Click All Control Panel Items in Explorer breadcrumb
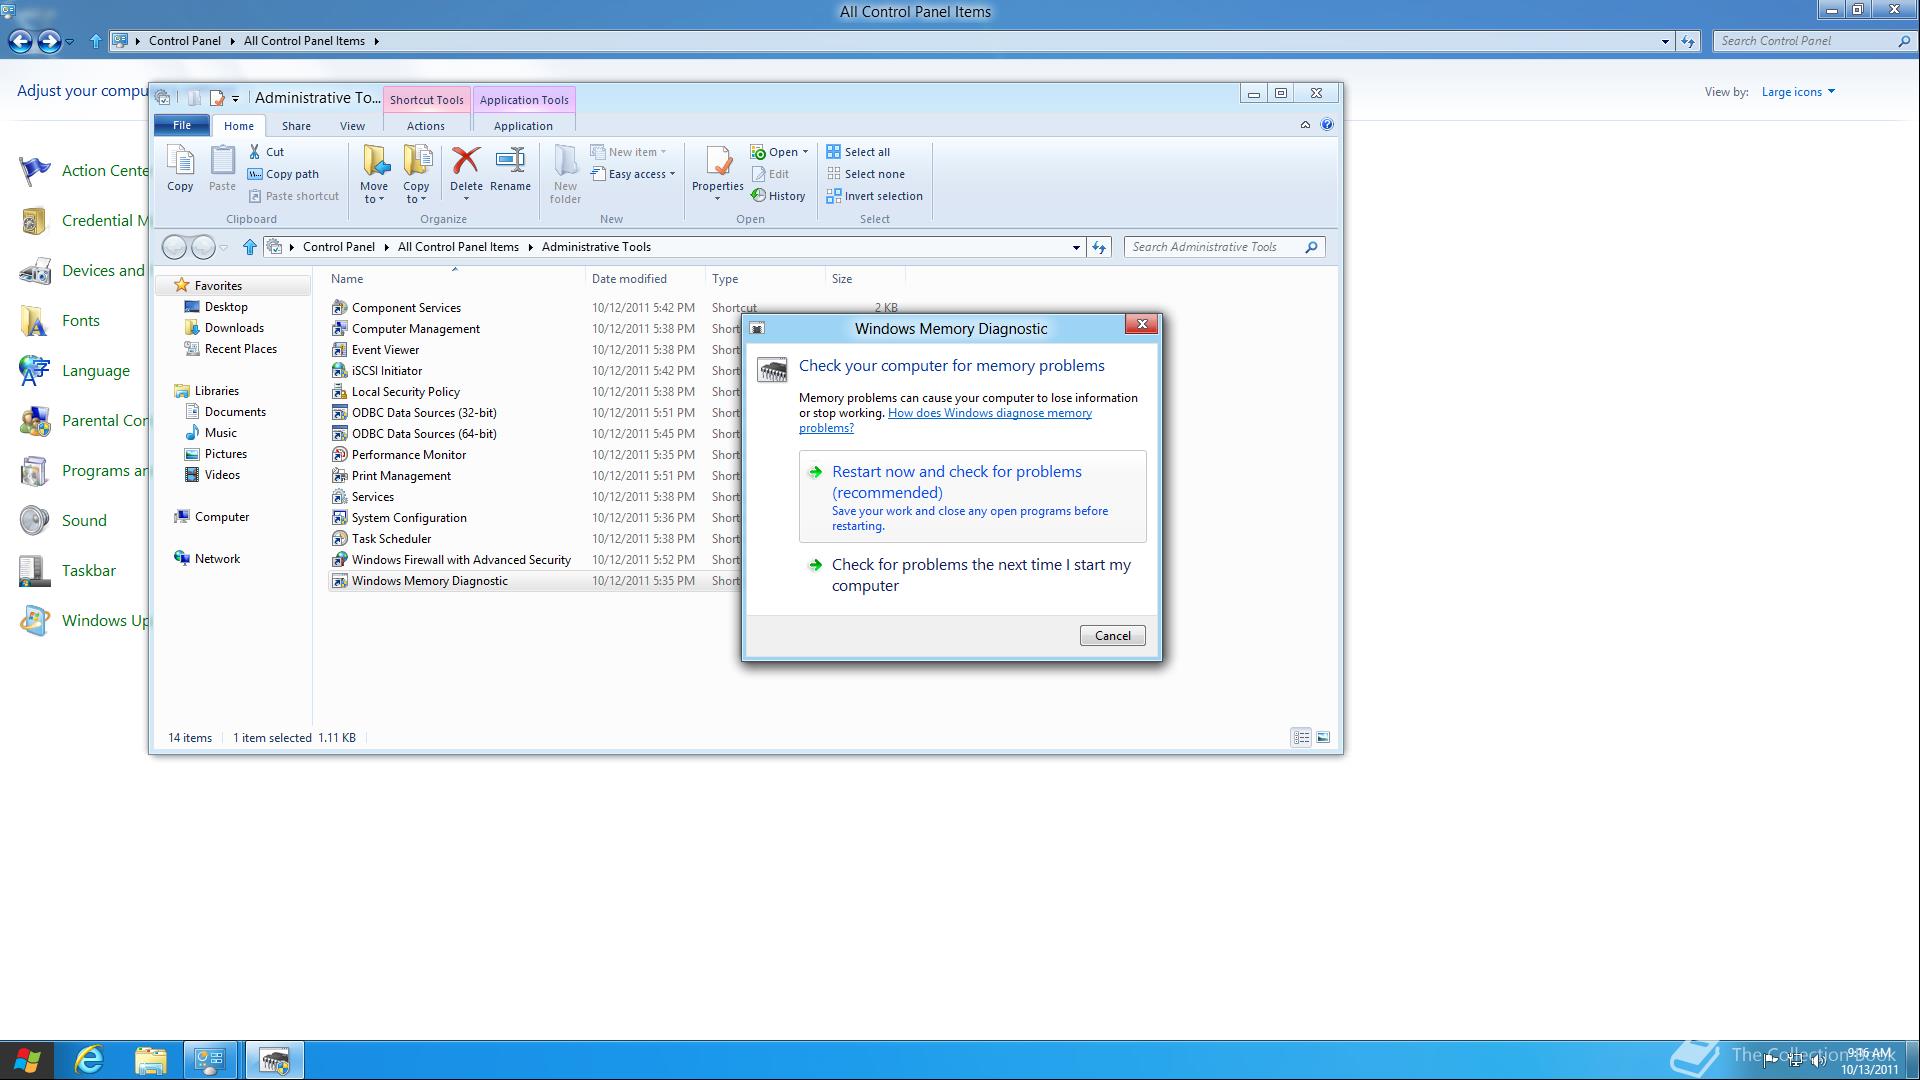 458,247
